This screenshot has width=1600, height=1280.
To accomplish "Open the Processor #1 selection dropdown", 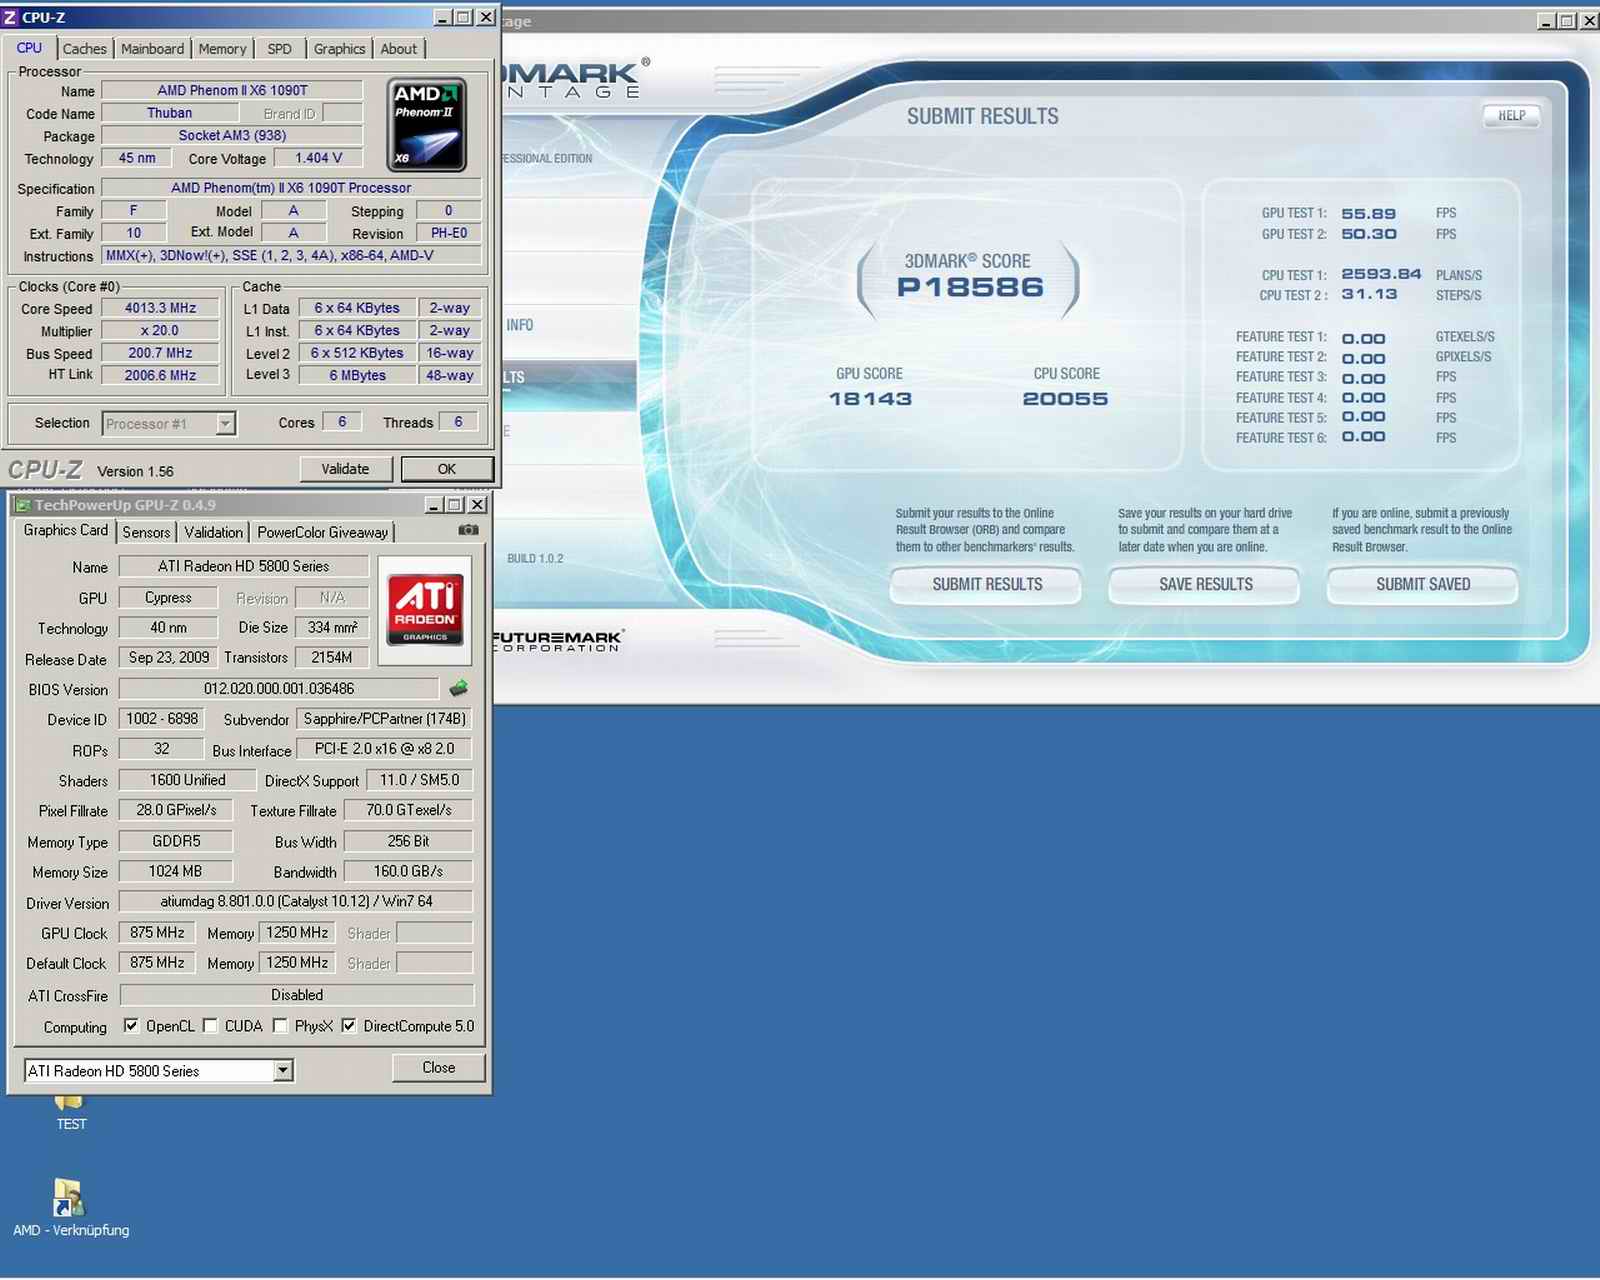I will point(169,423).
